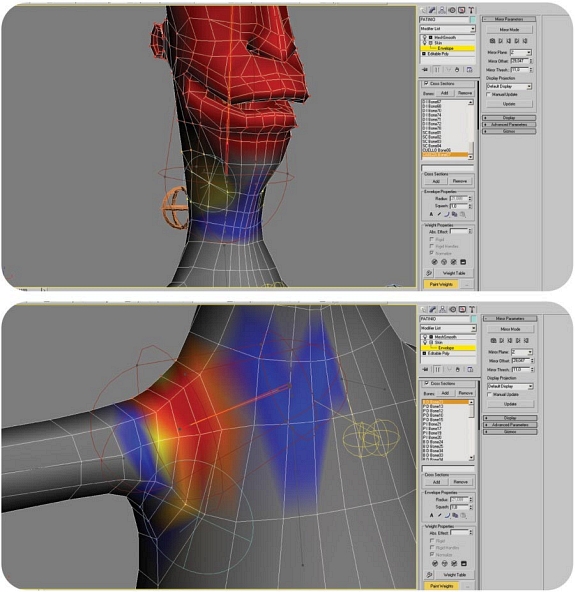
Task: Select the Utilities hammer tab in the head-view panel
Action: pos(471,10)
